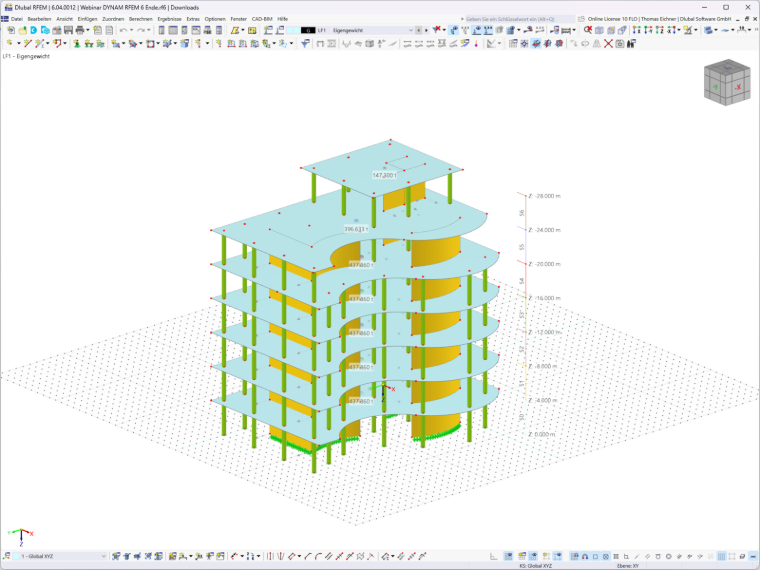Open the Berechnen menu
The width and height of the screenshot is (760, 570).
pyautogui.click(x=141, y=19)
